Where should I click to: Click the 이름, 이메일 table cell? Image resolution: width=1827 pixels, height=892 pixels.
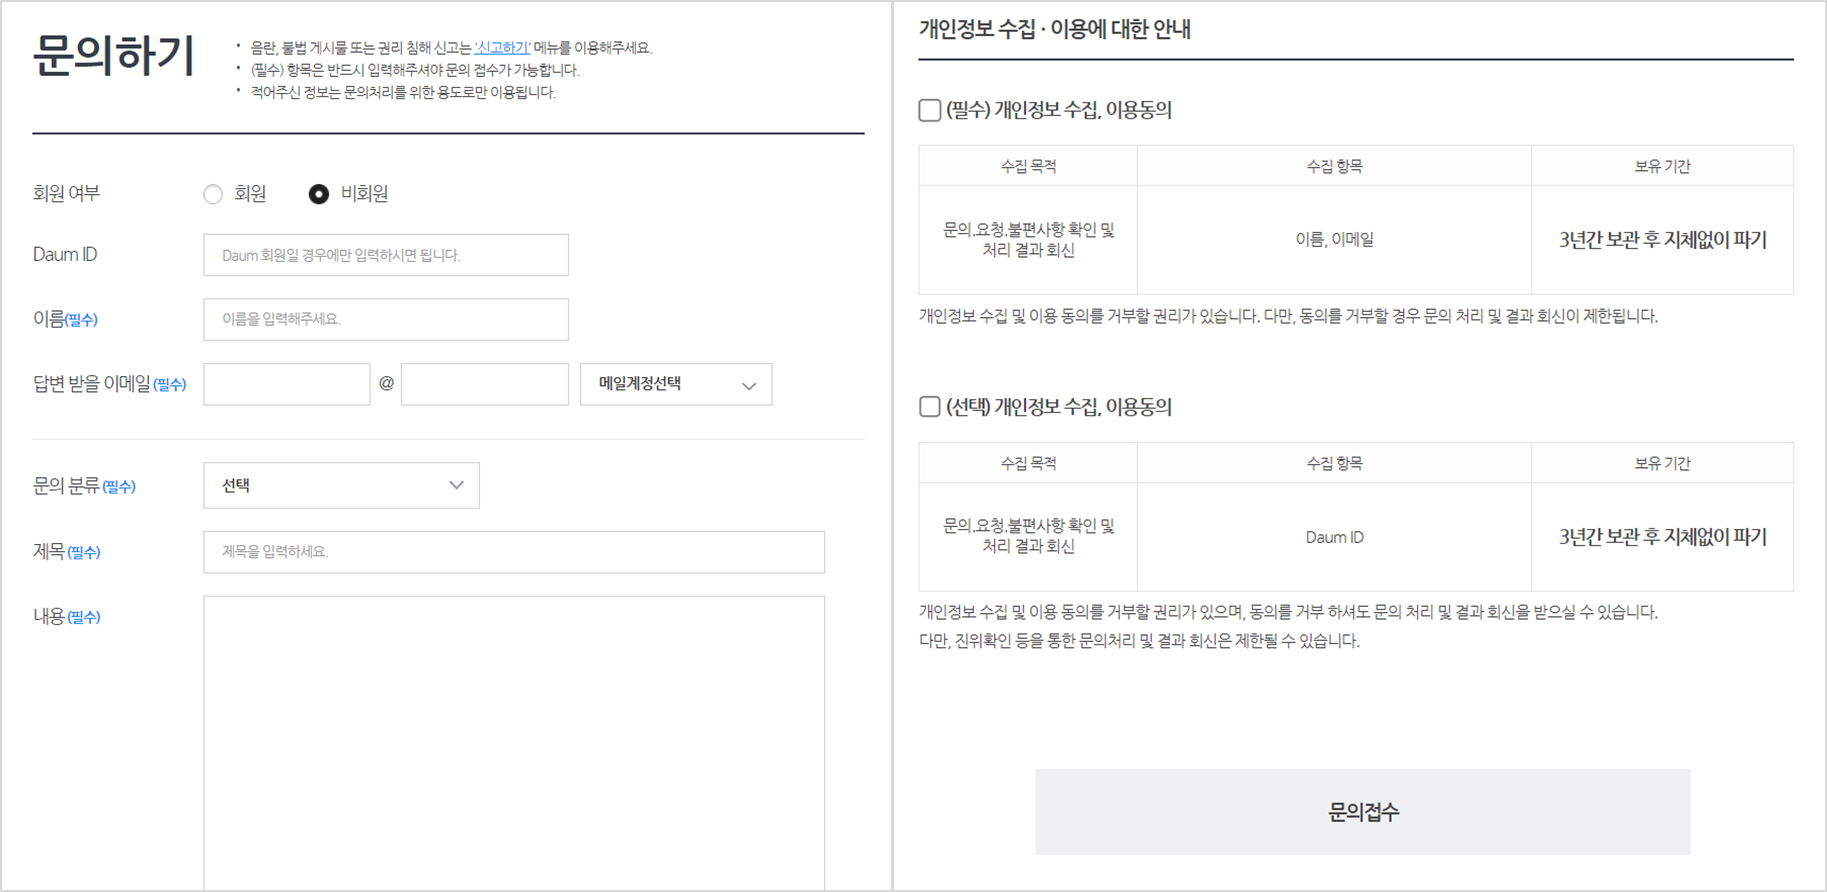click(1334, 240)
